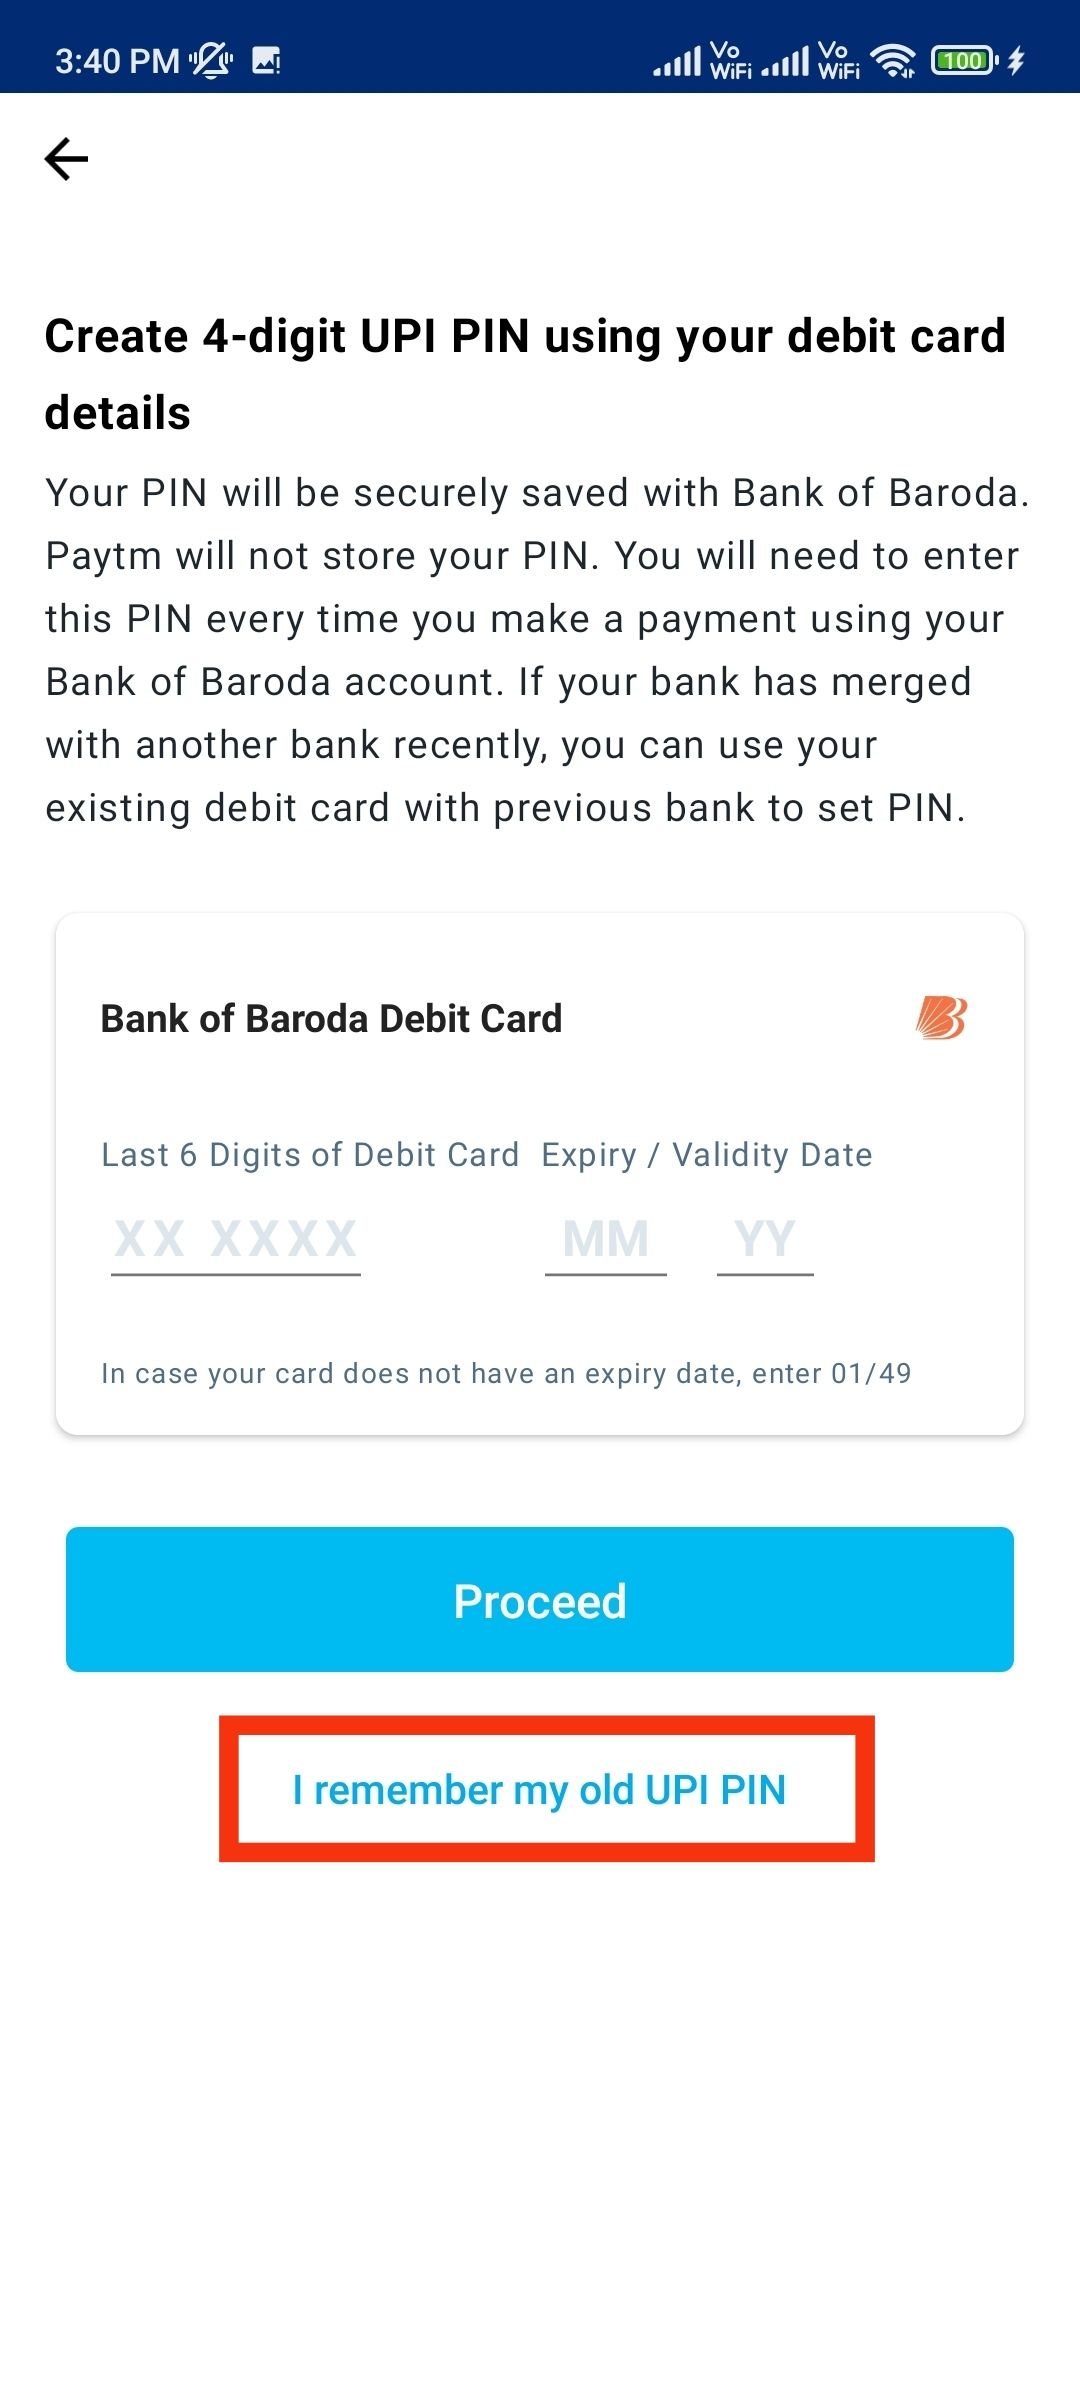Image resolution: width=1080 pixels, height=2400 pixels.
Task: Tap the last 6 digits card field
Action: (x=236, y=1240)
